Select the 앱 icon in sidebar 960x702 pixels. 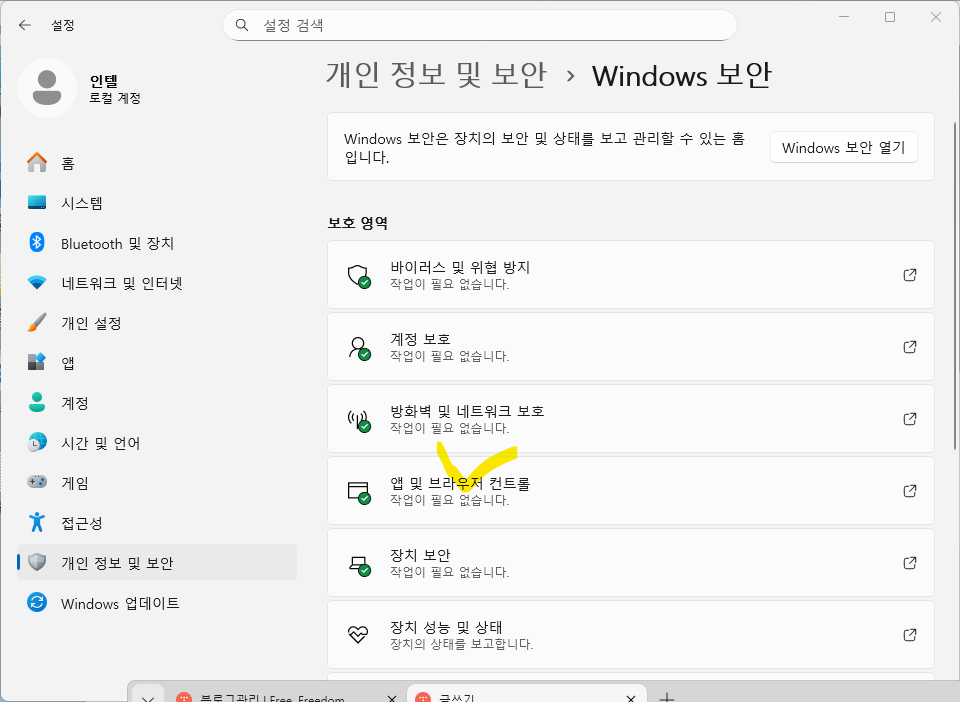pos(37,362)
